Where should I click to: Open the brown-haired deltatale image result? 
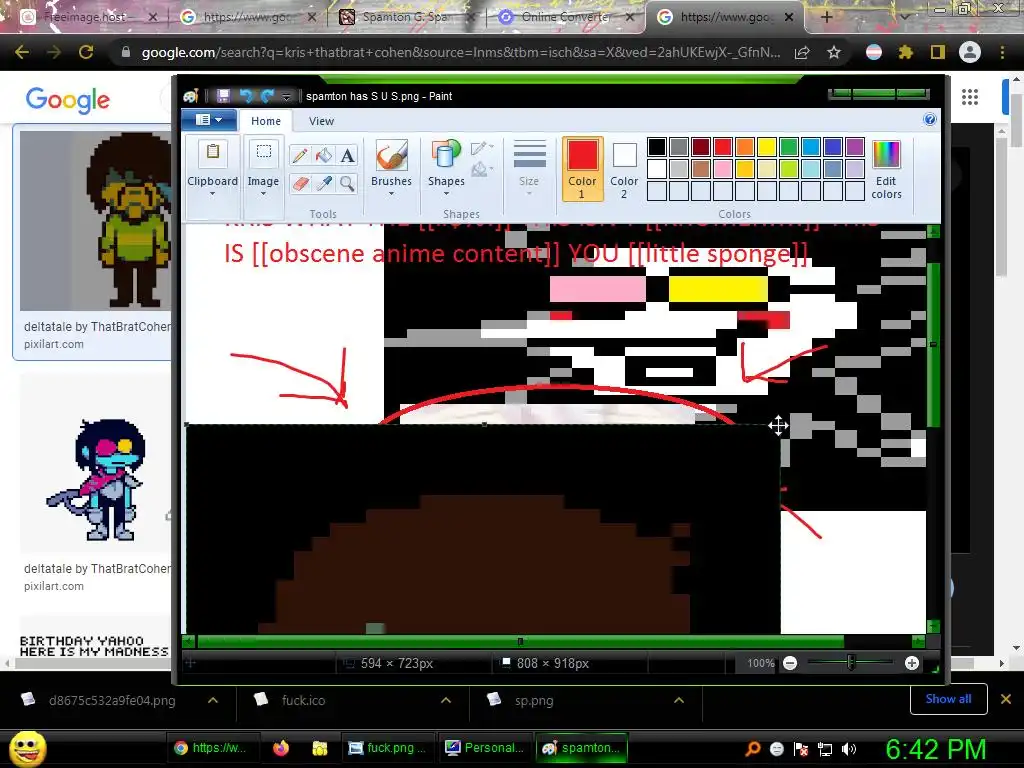pos(95,220)
